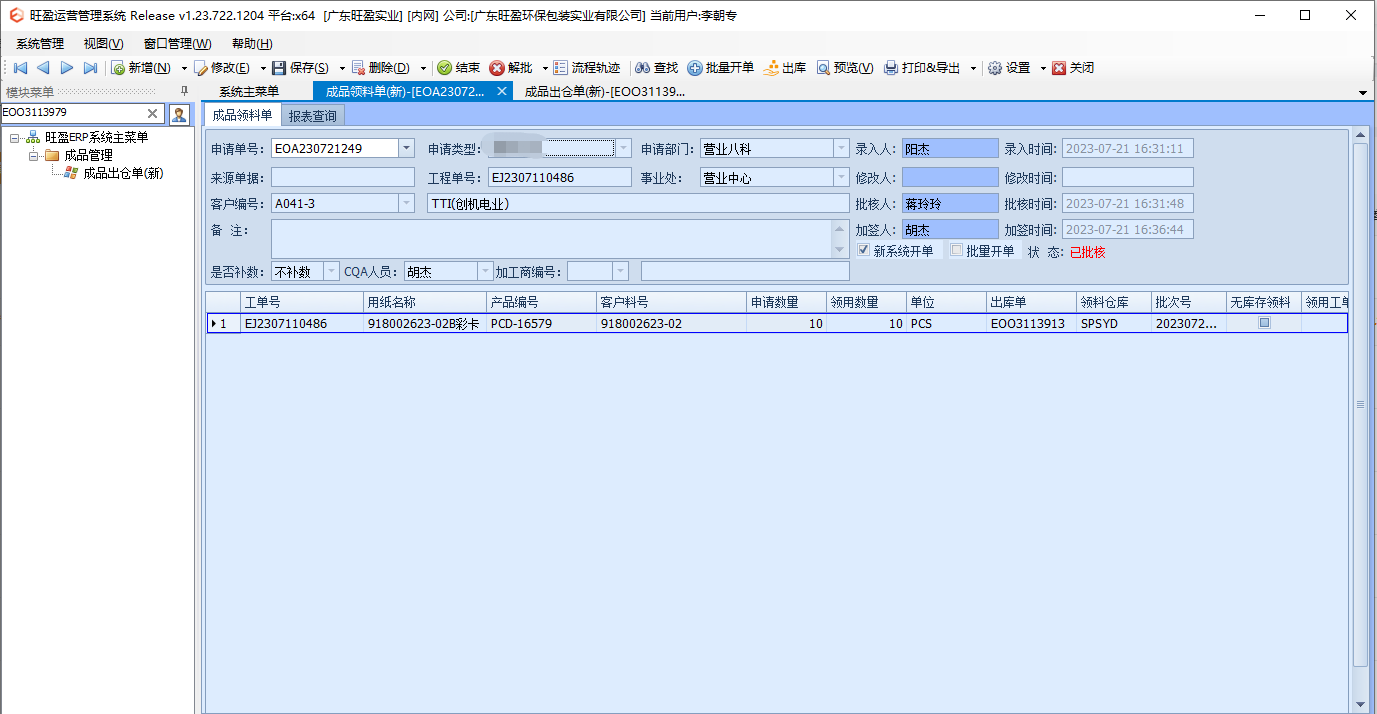1377x714 pixels.
Task: Open the 新增 dropdown arrow
Action: pyautogui.click(x=184, y=68)
